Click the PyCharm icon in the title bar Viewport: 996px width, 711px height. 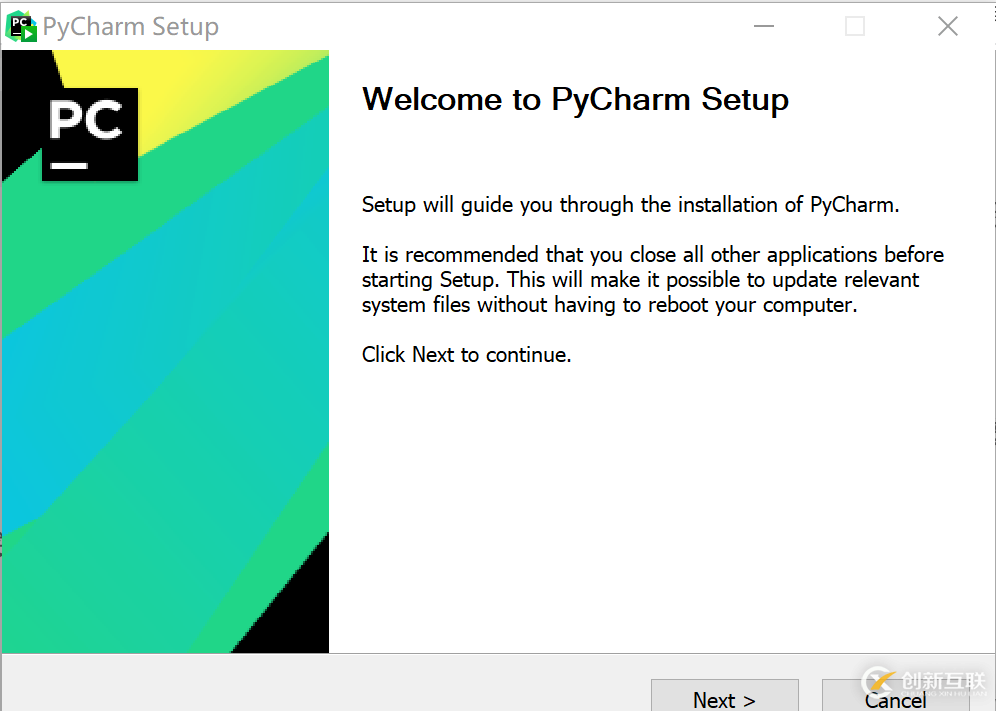pos(20,24)
